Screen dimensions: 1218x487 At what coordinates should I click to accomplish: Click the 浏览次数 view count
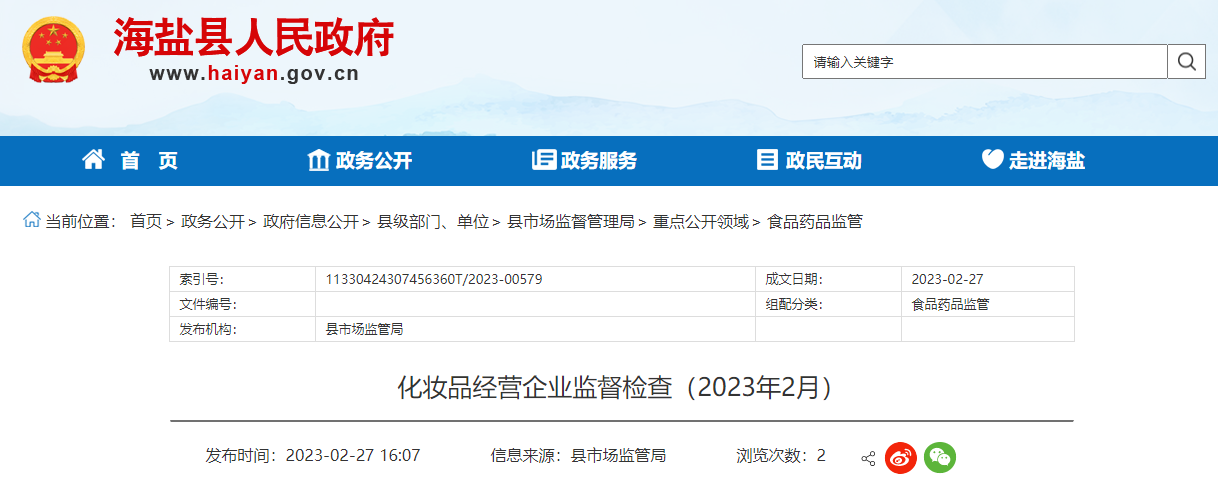coord(781,455)
